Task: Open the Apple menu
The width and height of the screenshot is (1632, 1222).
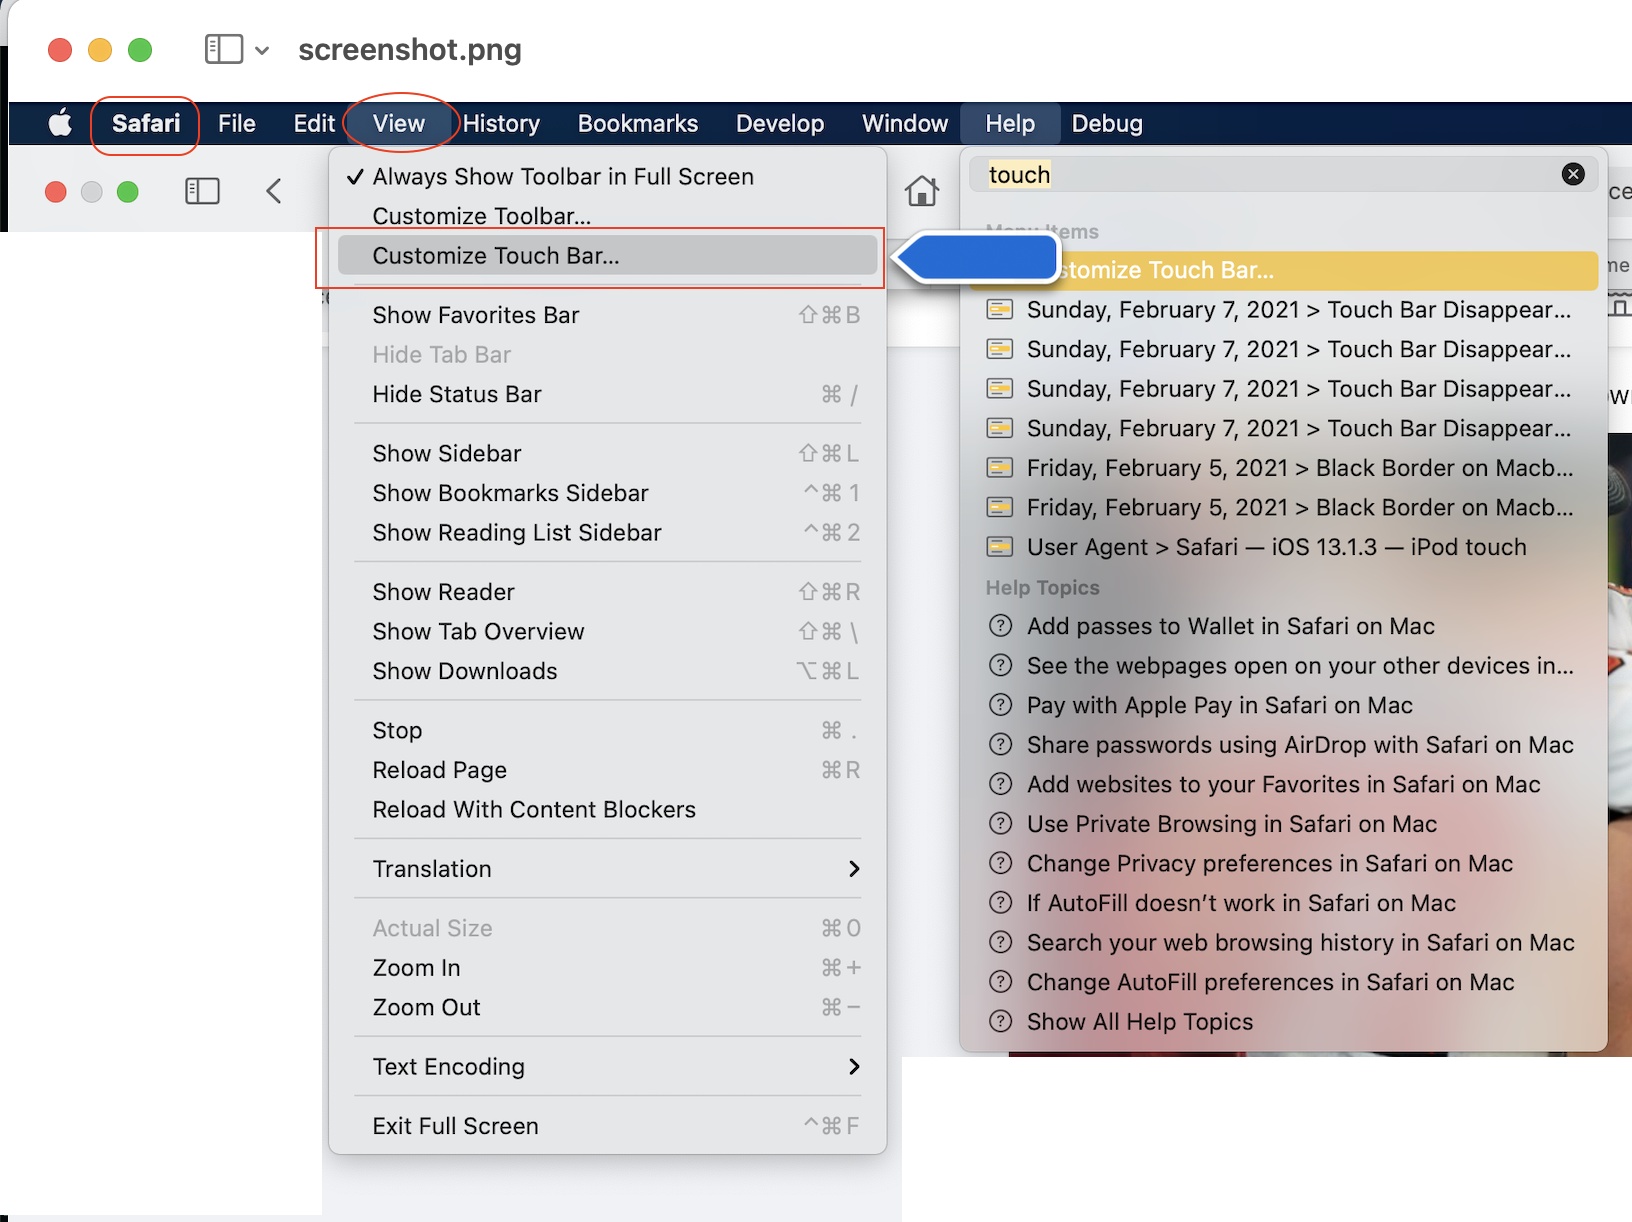Action: click(x=60, y=123)
